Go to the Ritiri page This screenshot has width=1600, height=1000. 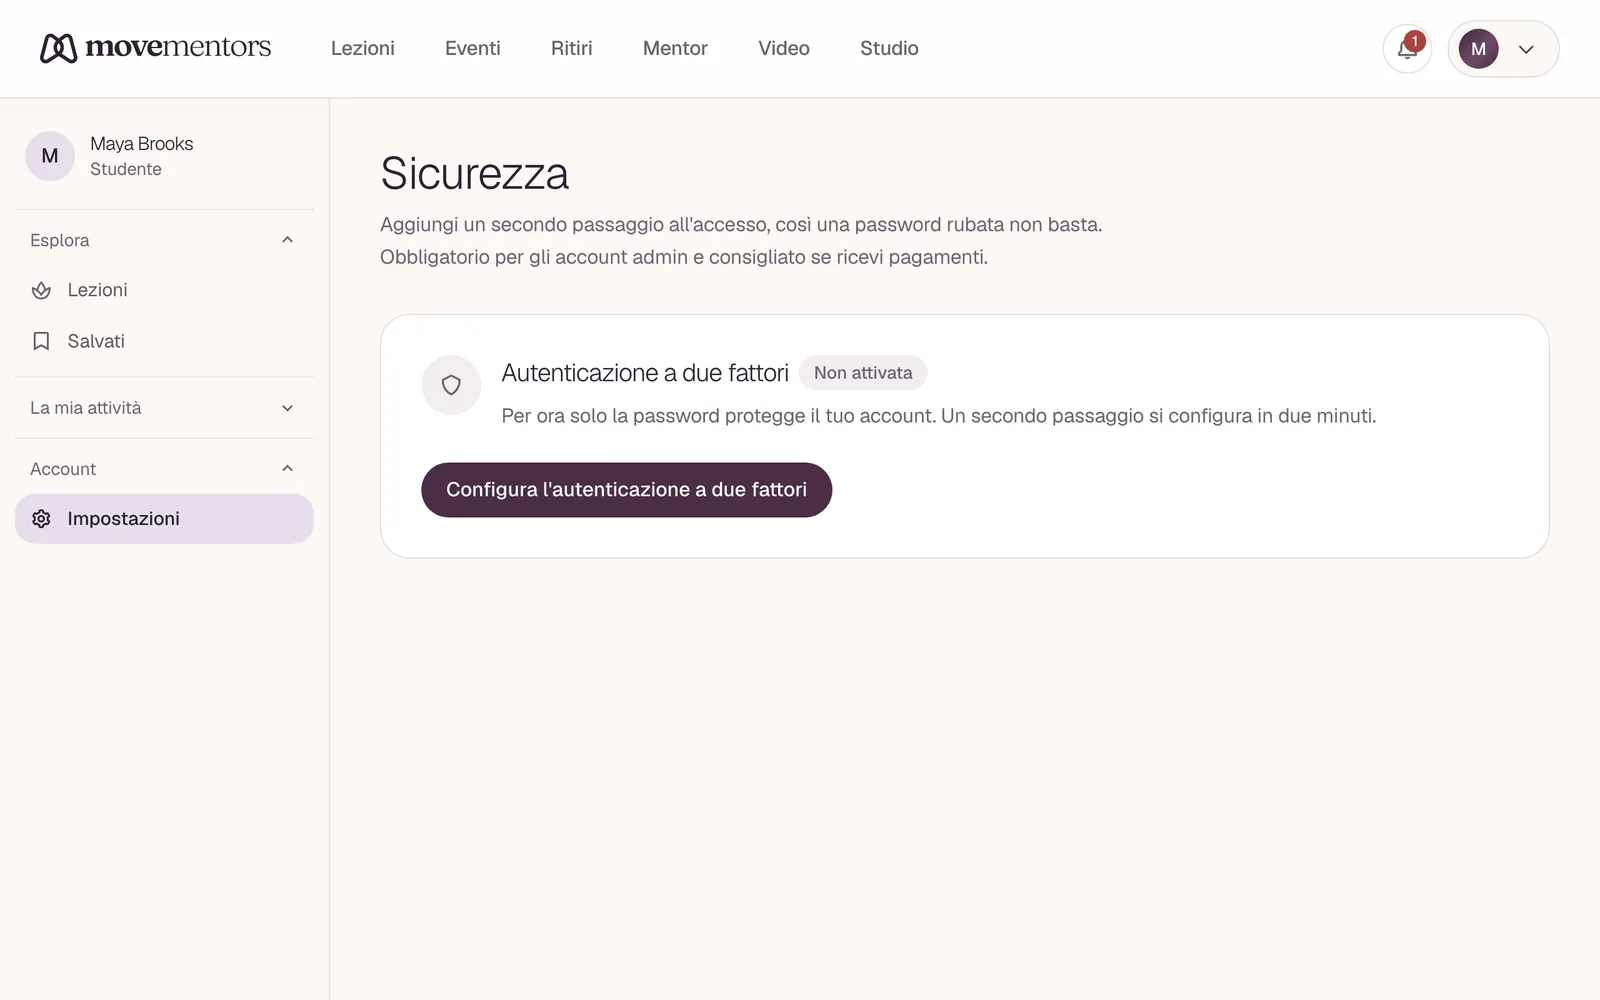tap(572, 48)
